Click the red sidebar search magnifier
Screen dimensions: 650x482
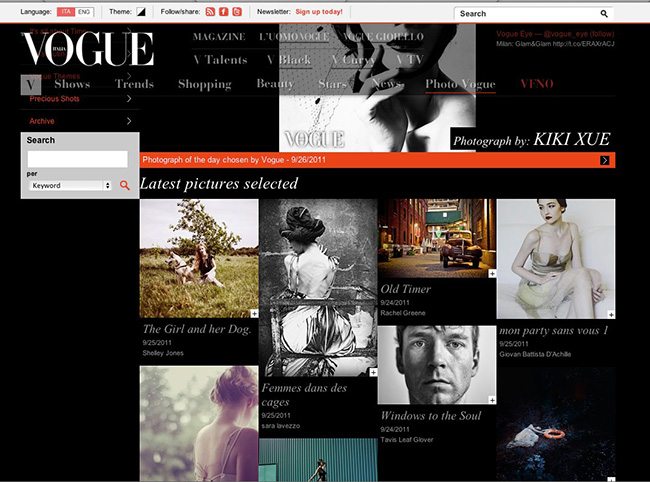(124, 185)
